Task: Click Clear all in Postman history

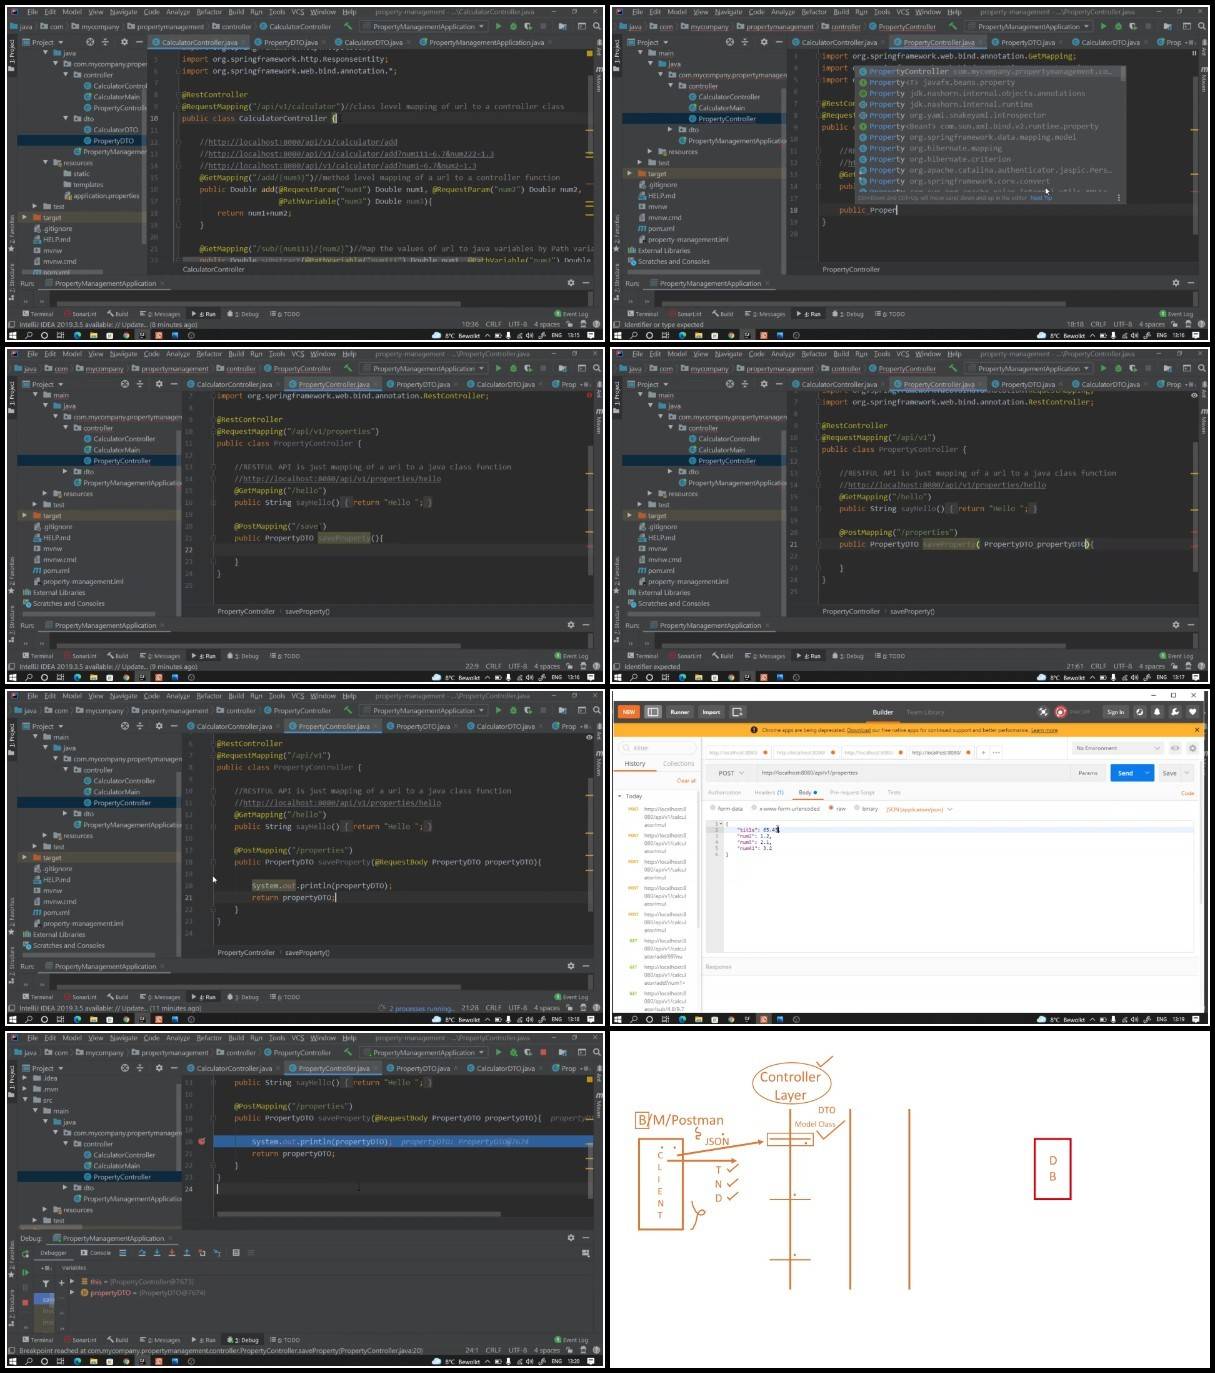Action: coord(686,780)
